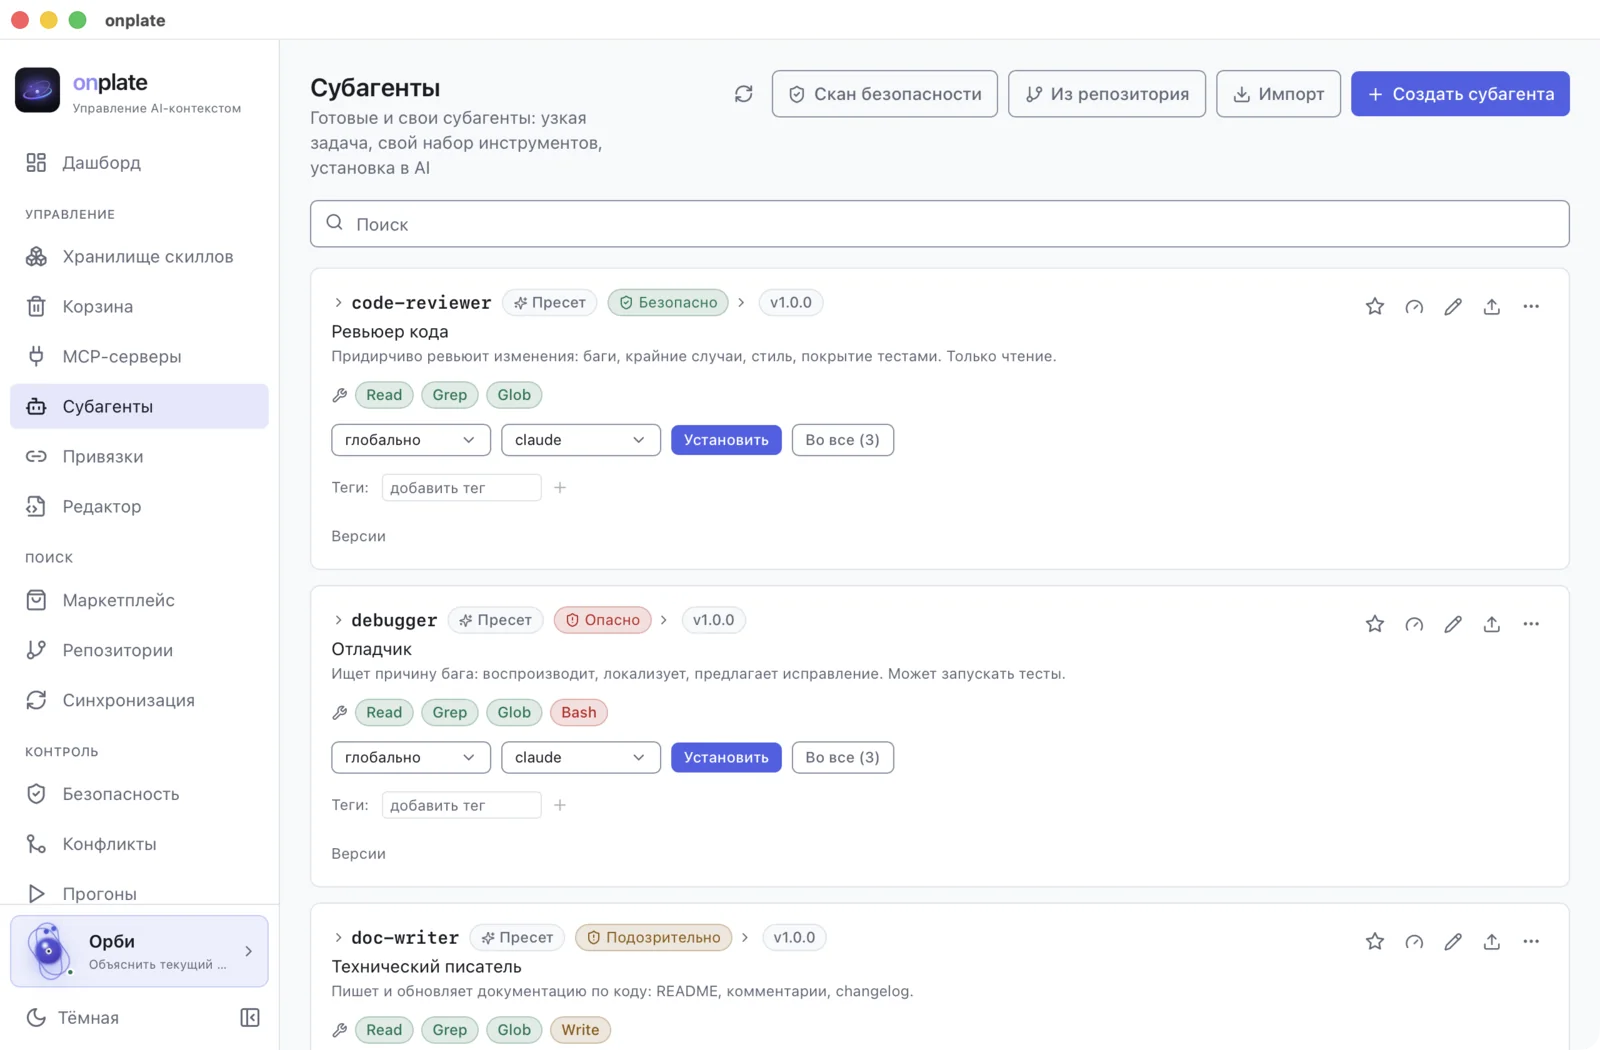The height and width of the screenshot is (1050, 1600).
Task: Click the wrench tools icon on code-reviewer
Action: [x=340, y=395]
